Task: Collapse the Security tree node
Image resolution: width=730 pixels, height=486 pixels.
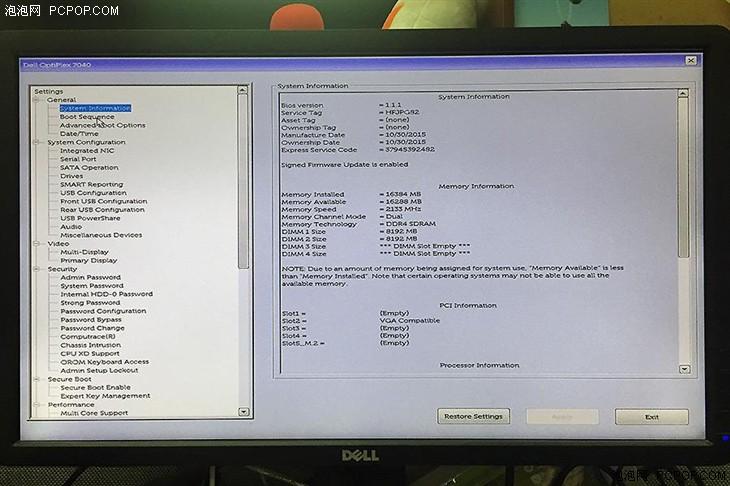Action: point(37,269)
